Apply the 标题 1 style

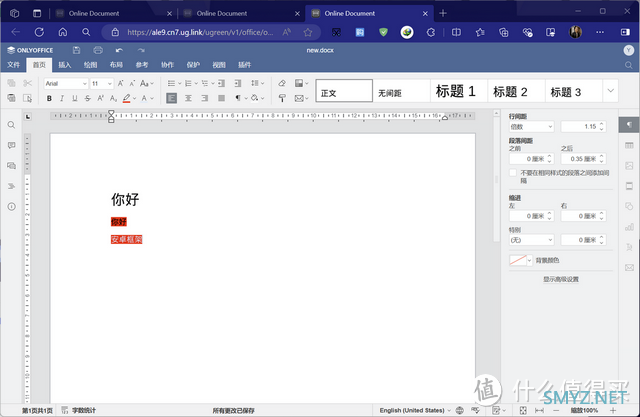coord(455,91)
